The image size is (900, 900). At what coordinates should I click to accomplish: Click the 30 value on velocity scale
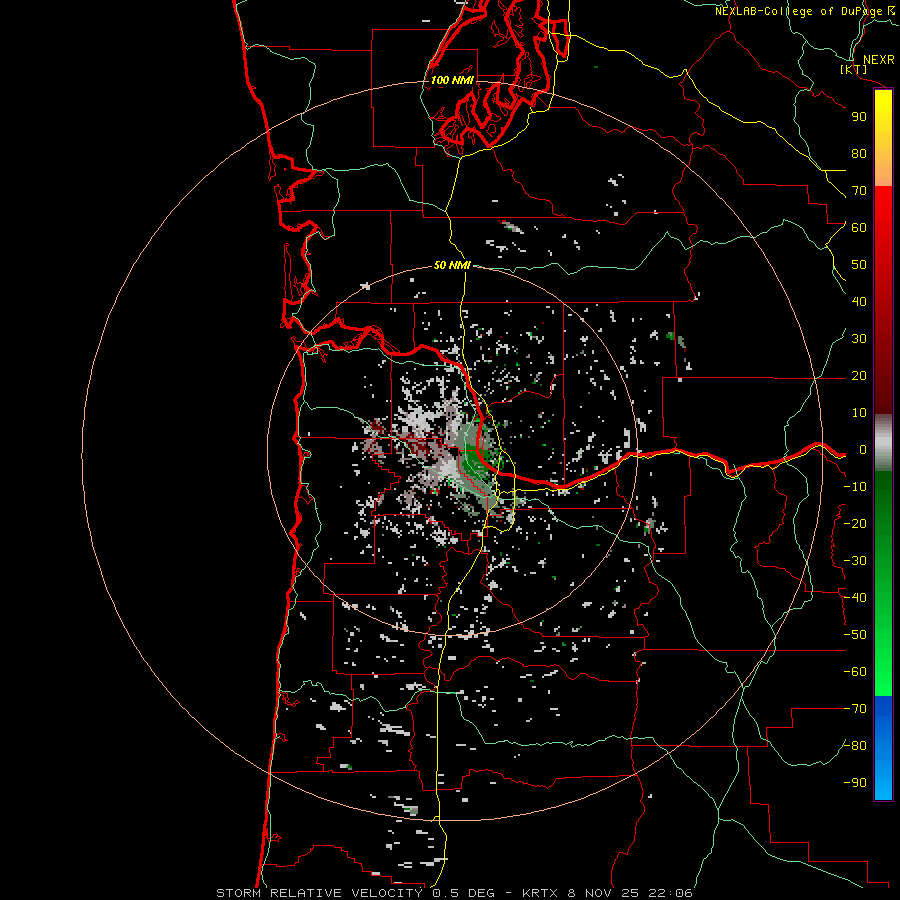pos(859,339)
